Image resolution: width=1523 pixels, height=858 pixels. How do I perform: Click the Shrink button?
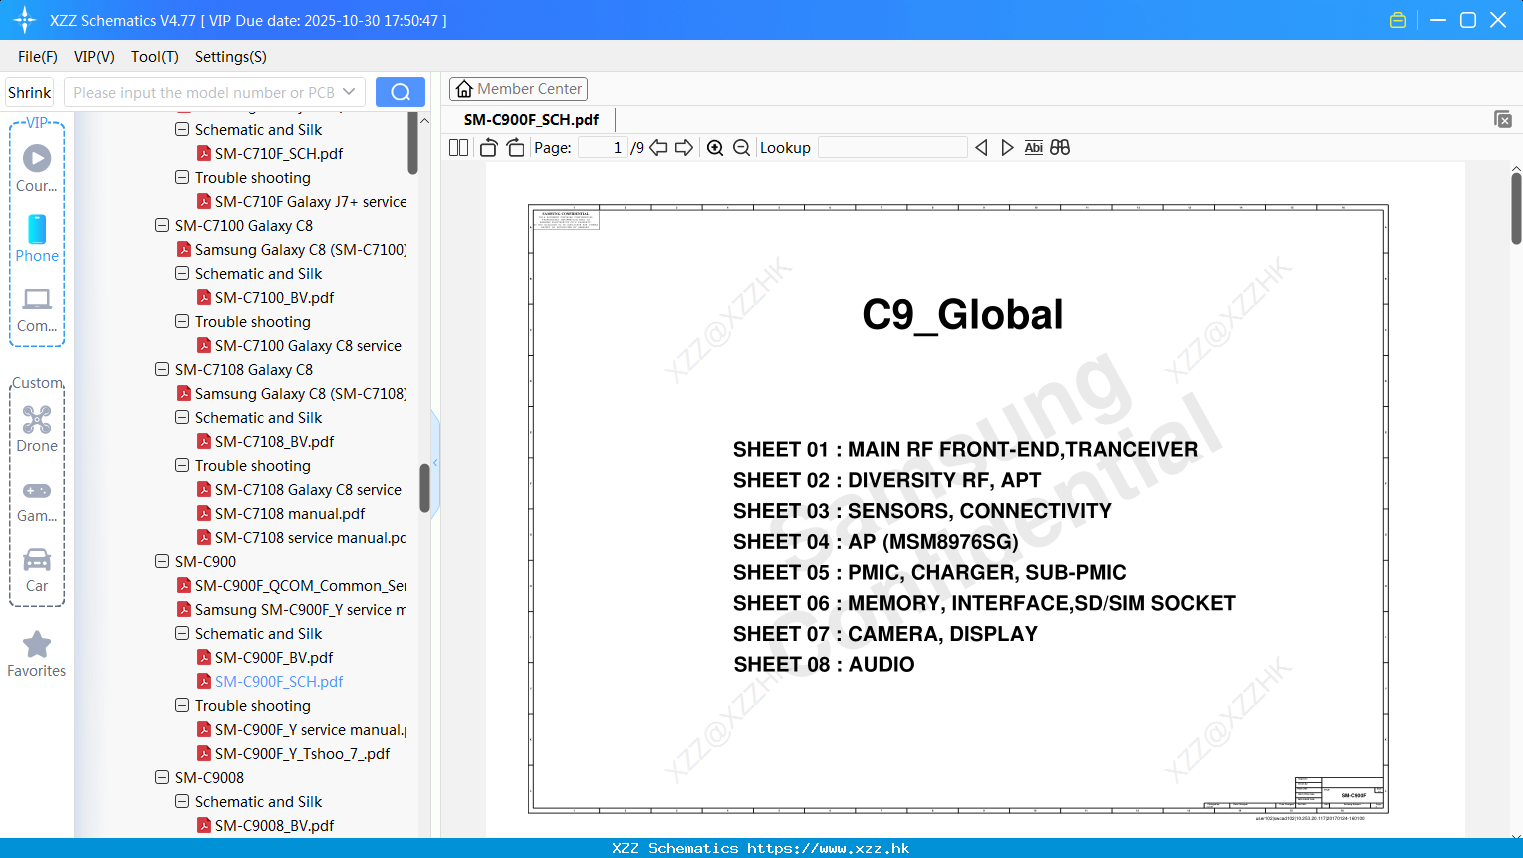pyautogui.click(x=30, y=92)
